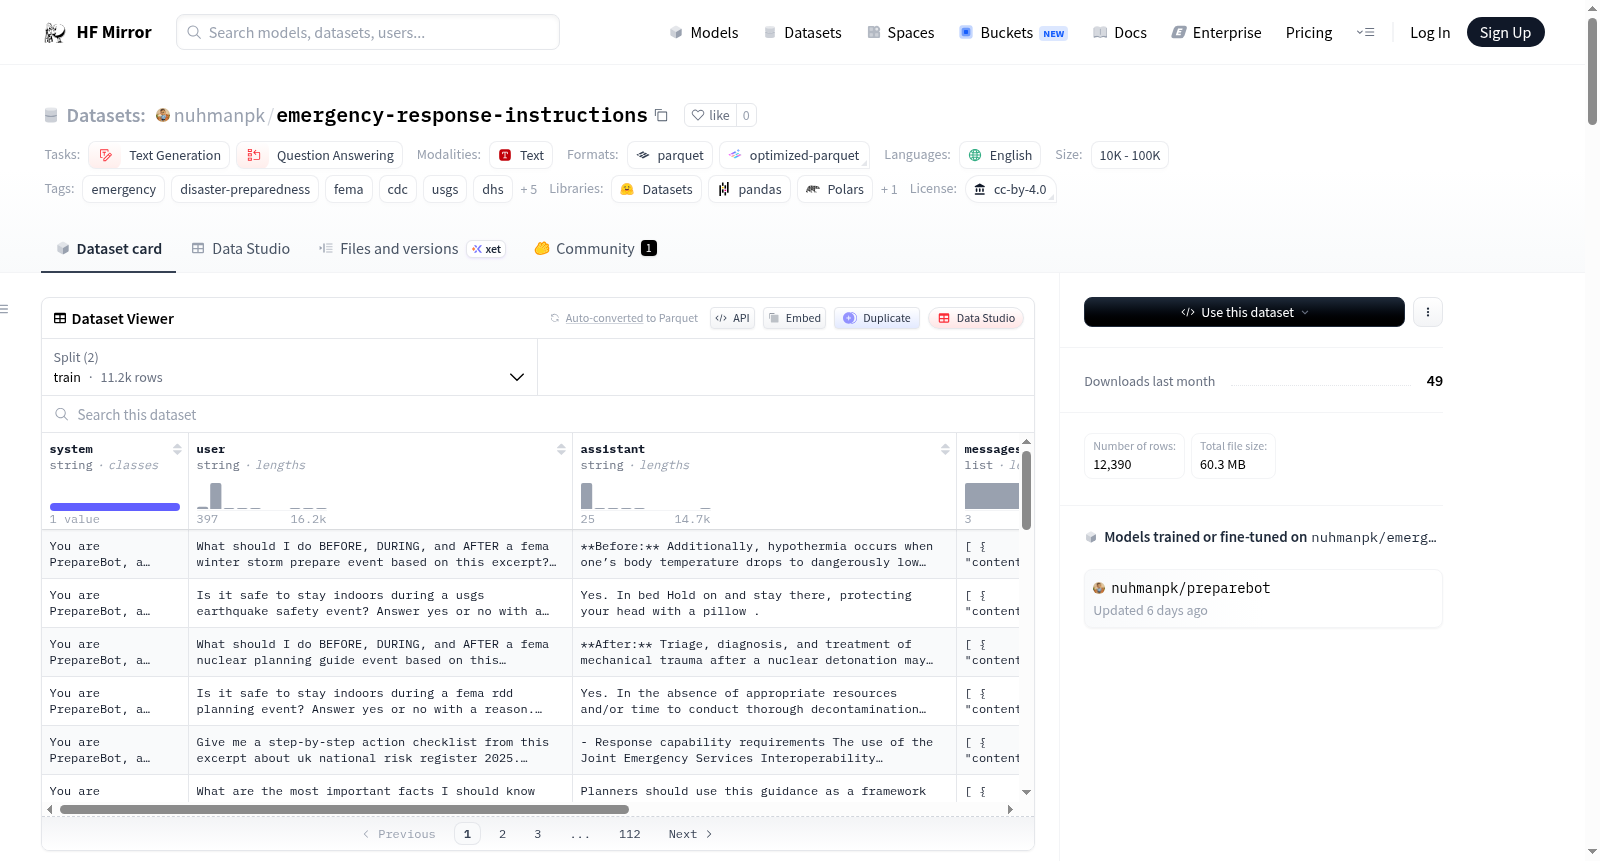This screenshot has width=1600, height=861.
Task: Open Data Studio from the viewer header
Action: (976, 318)
